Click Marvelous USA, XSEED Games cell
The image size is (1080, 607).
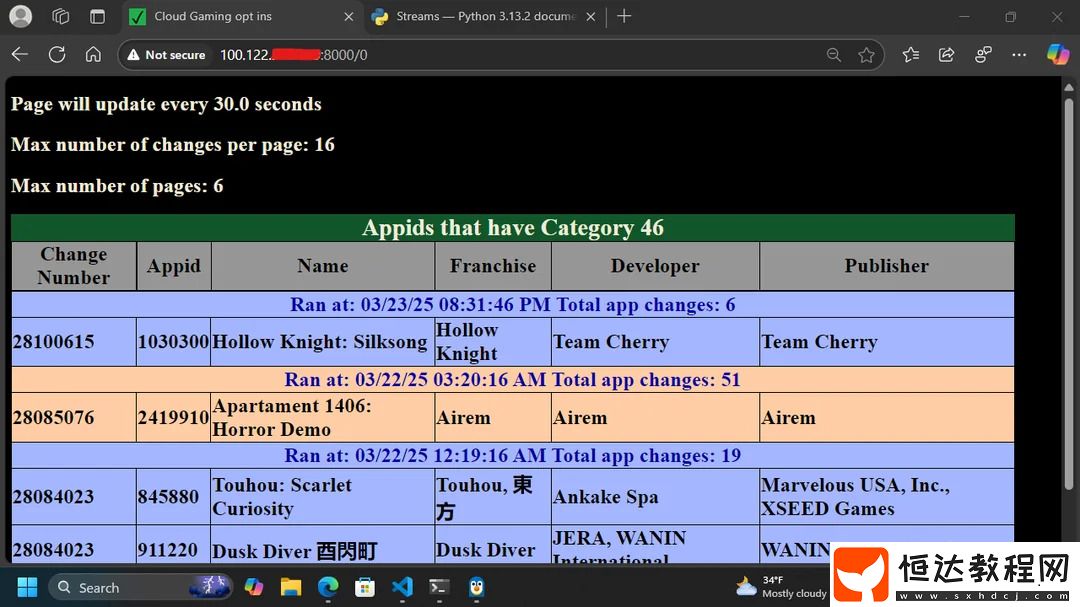[x=886, y=497]
